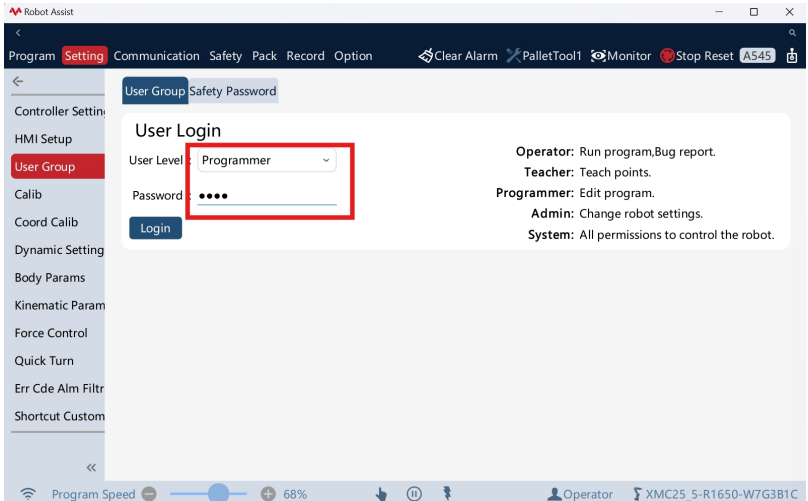
Task: Open the User Level dropdown
Action: pos(267,160)
